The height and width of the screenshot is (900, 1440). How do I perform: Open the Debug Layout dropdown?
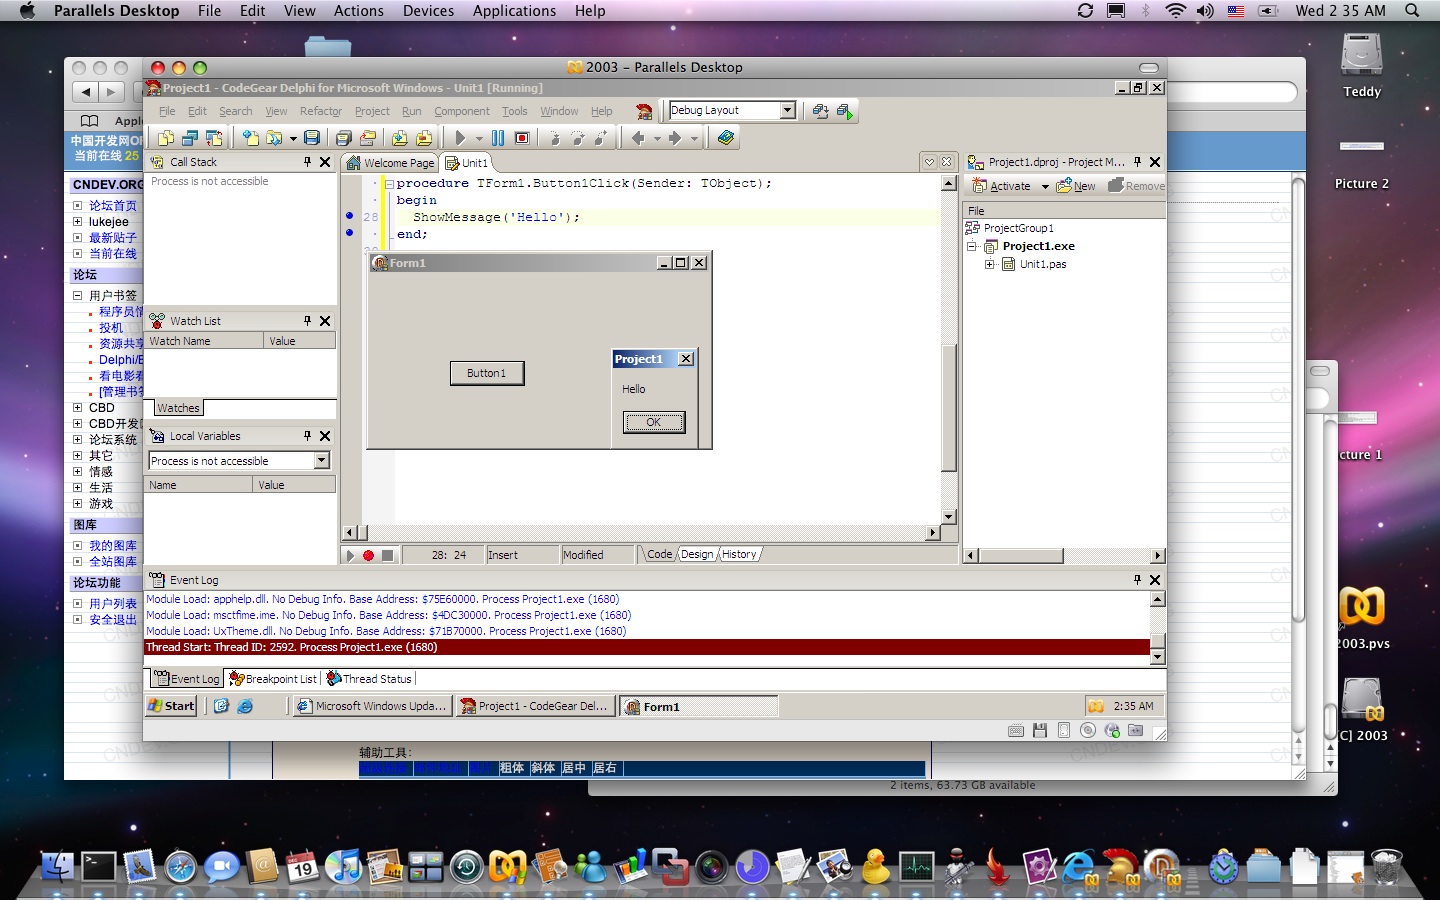pos(788,110)
